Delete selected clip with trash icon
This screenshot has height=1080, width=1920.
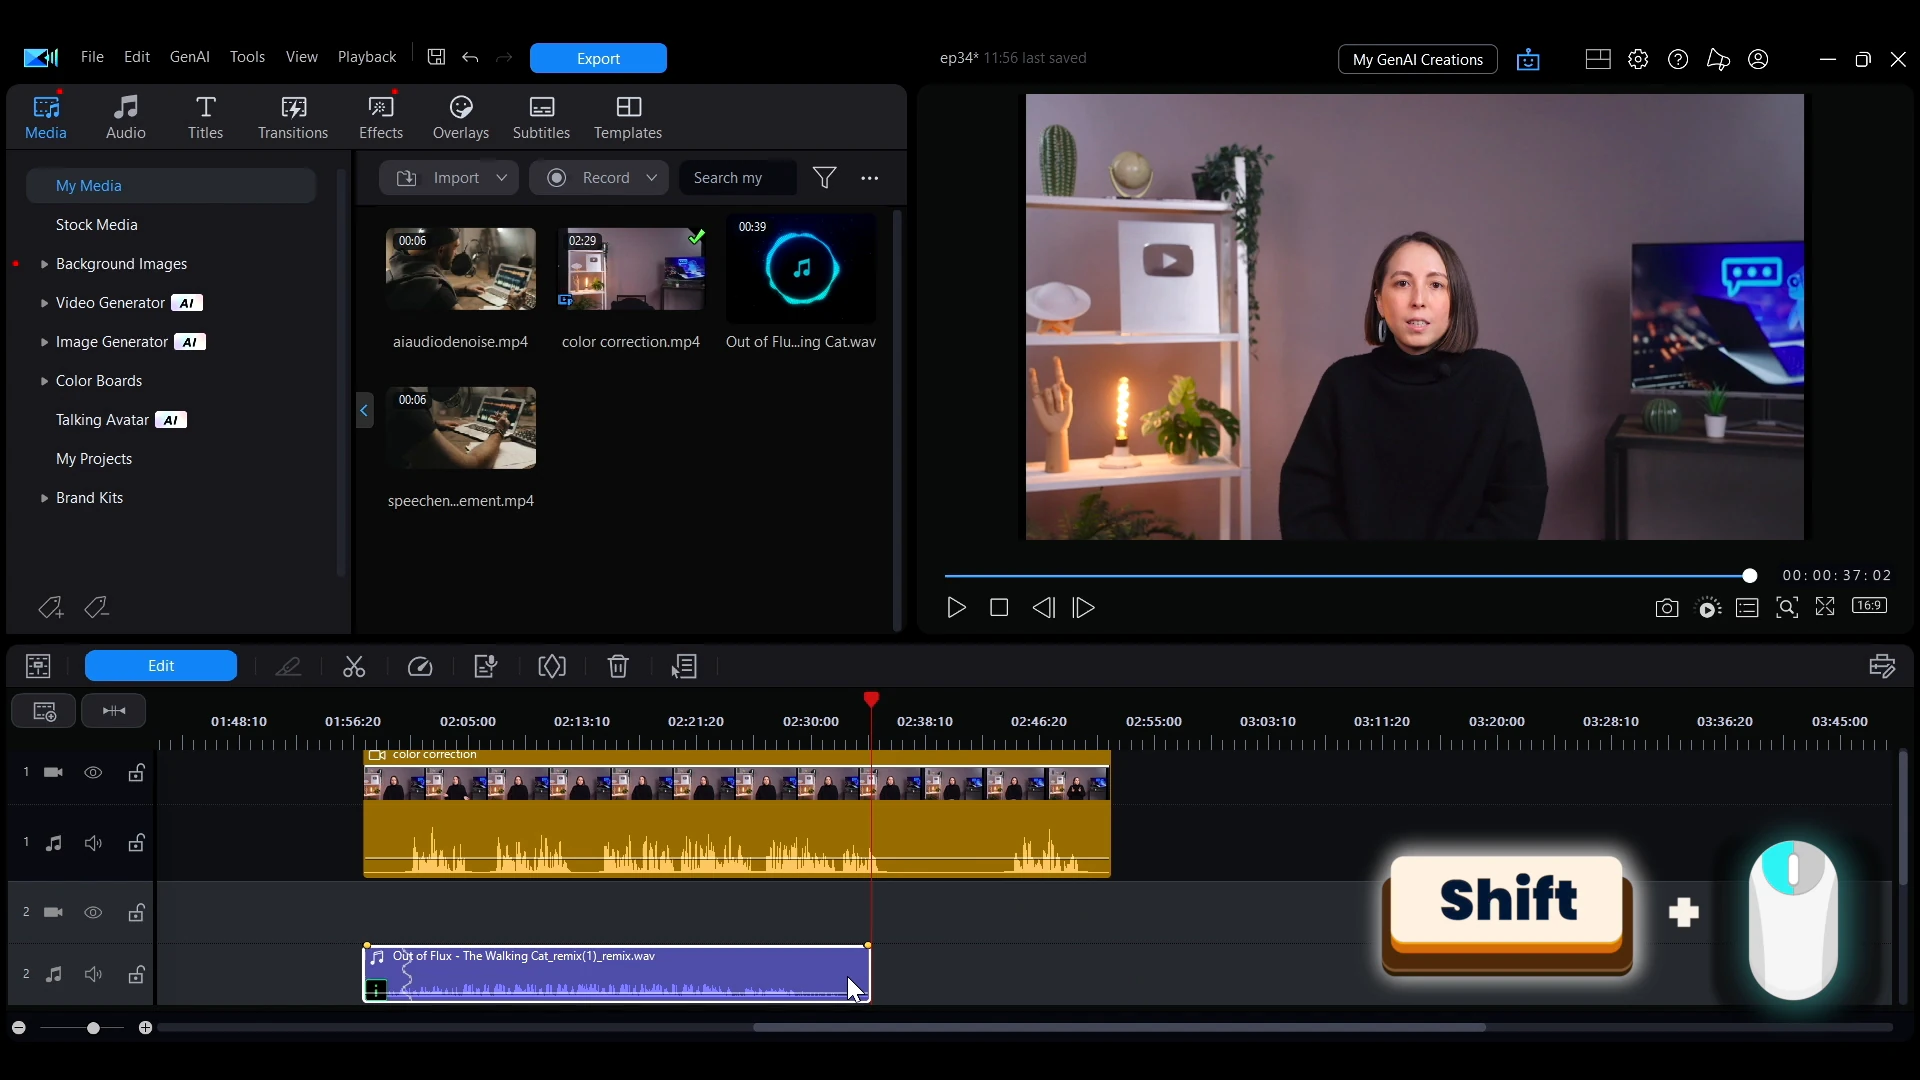(618, 667)
